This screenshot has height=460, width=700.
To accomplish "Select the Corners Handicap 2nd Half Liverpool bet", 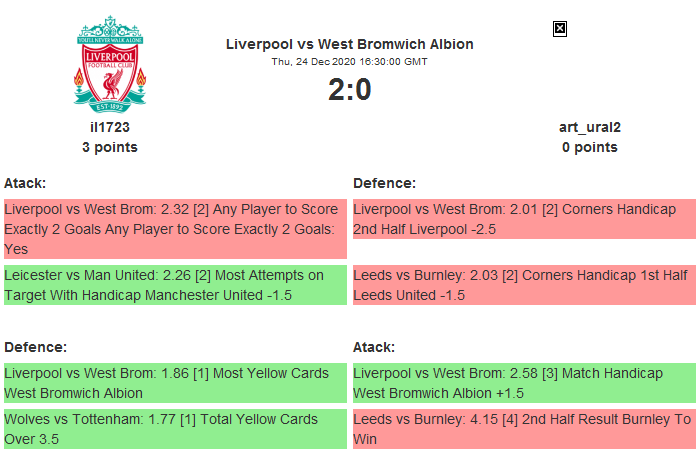I will [523, 219].
